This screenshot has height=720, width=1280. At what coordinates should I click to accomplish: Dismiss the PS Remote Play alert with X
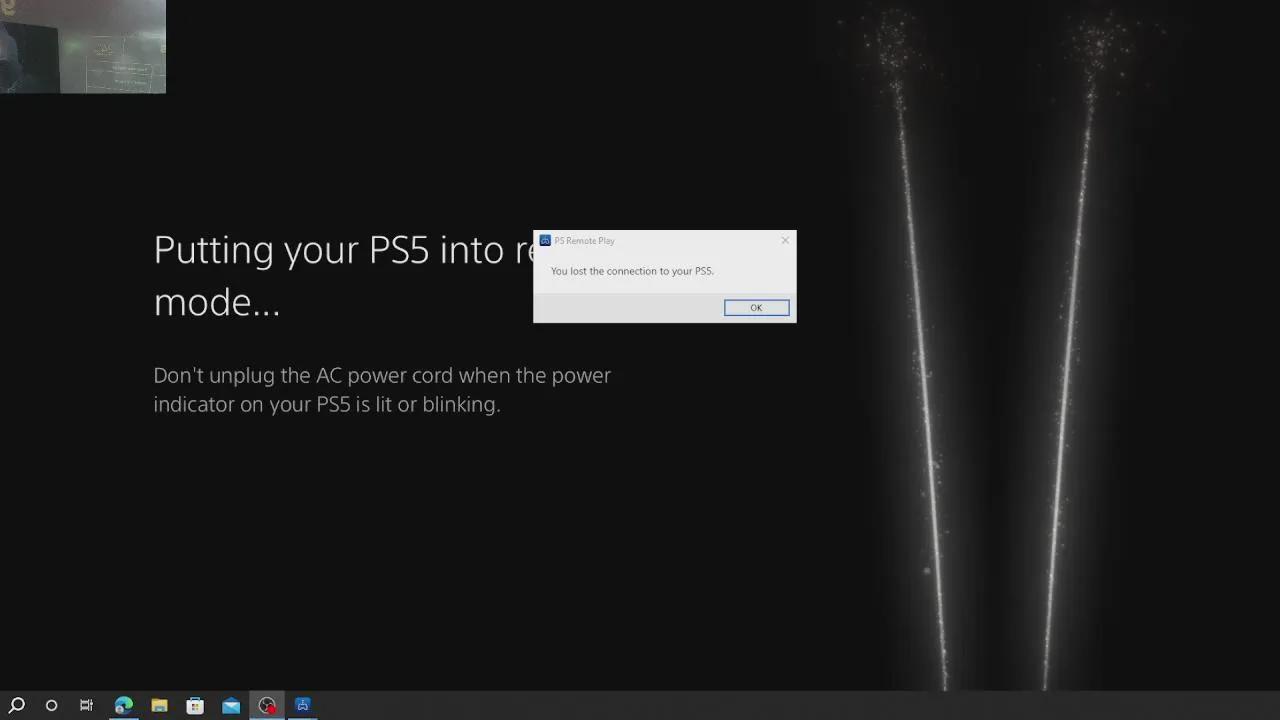[x=785, y=240]
